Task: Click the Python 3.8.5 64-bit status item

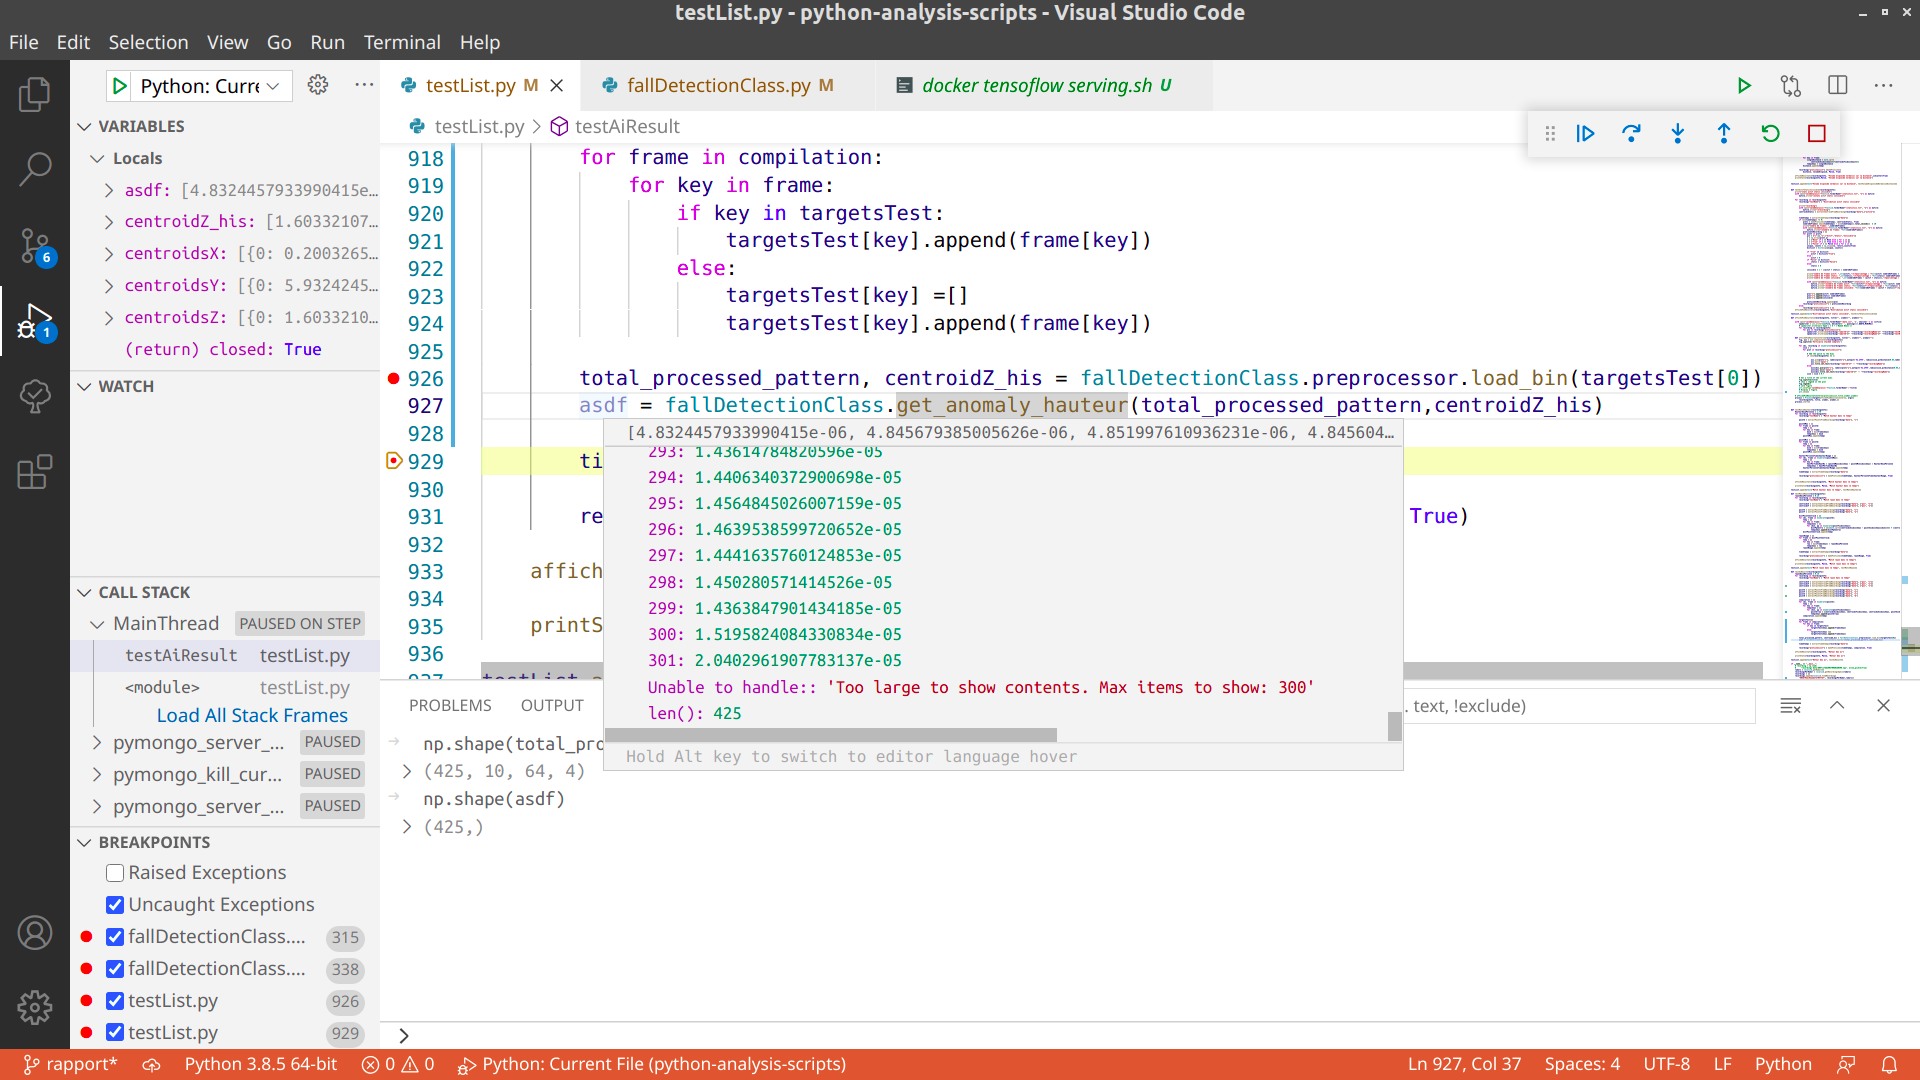Action: coord(261,1063)
